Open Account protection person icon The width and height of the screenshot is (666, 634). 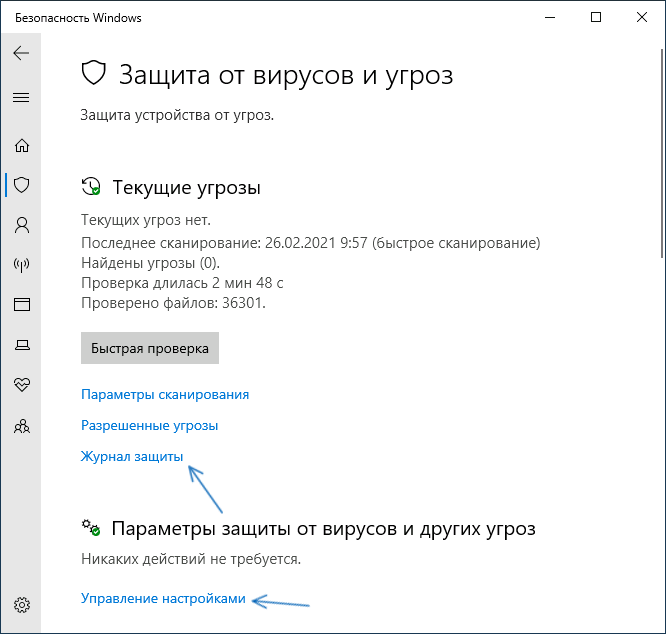click(x=22, y=225)
